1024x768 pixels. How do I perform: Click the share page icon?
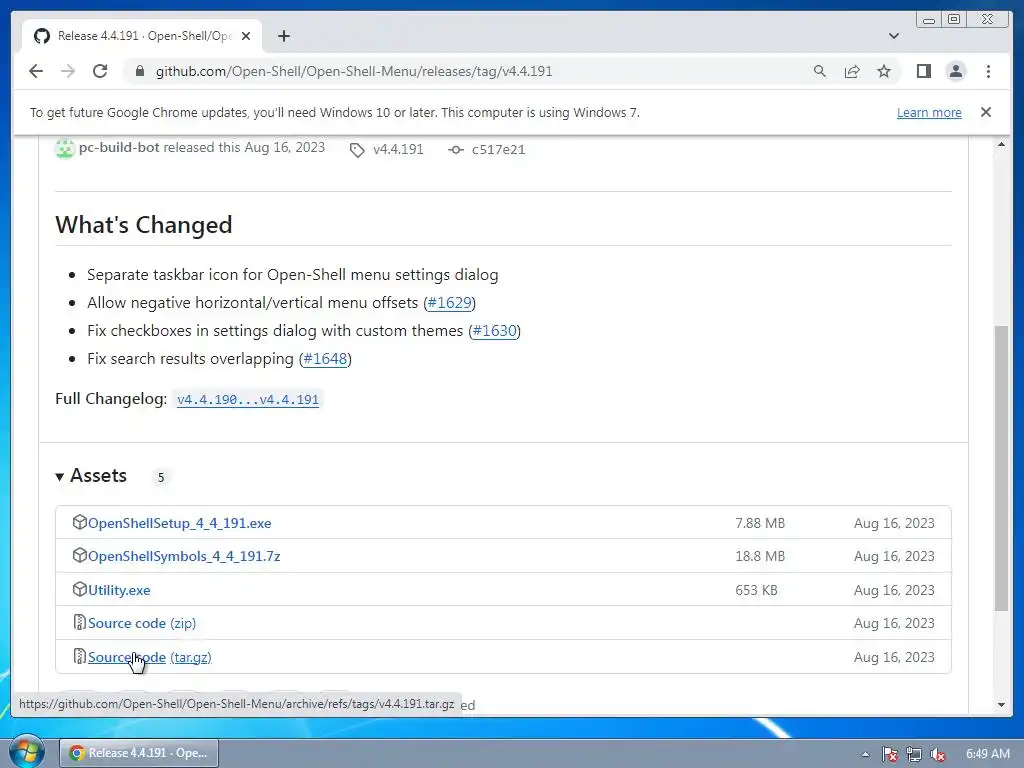[852, 71]
